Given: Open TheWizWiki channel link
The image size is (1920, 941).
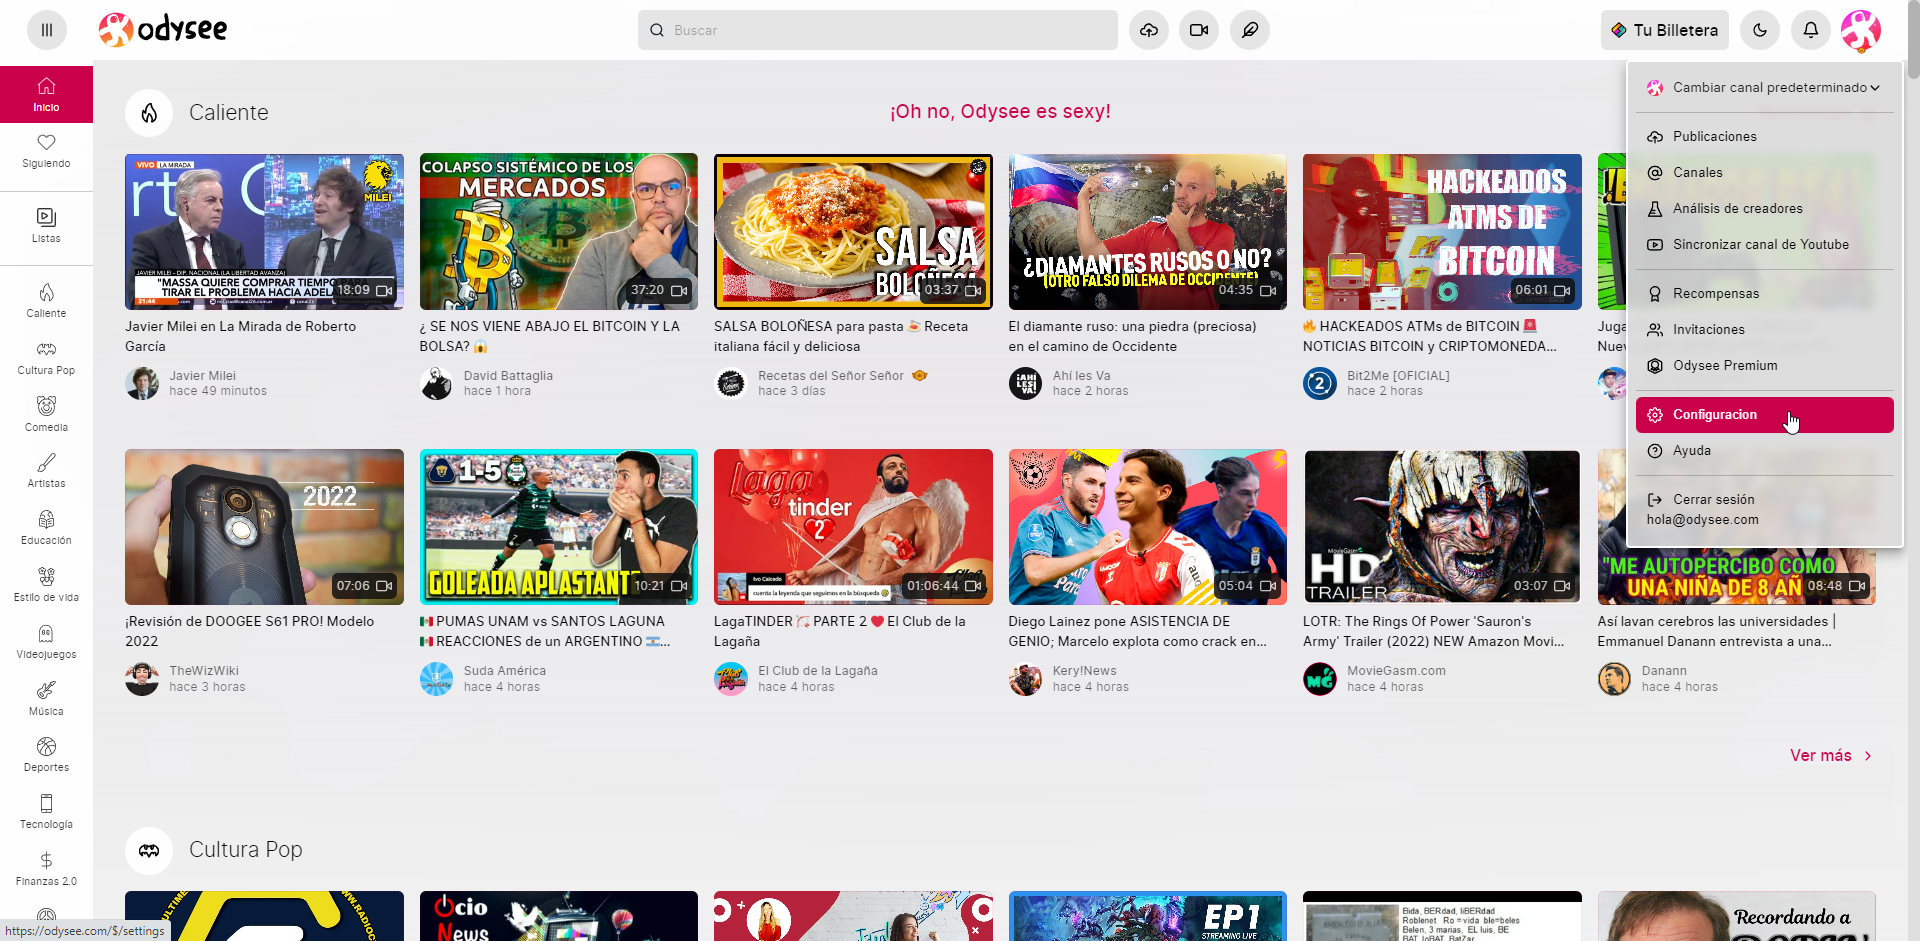Looking at the screenshot, I should pyautogui.click(x=204, y=671).
